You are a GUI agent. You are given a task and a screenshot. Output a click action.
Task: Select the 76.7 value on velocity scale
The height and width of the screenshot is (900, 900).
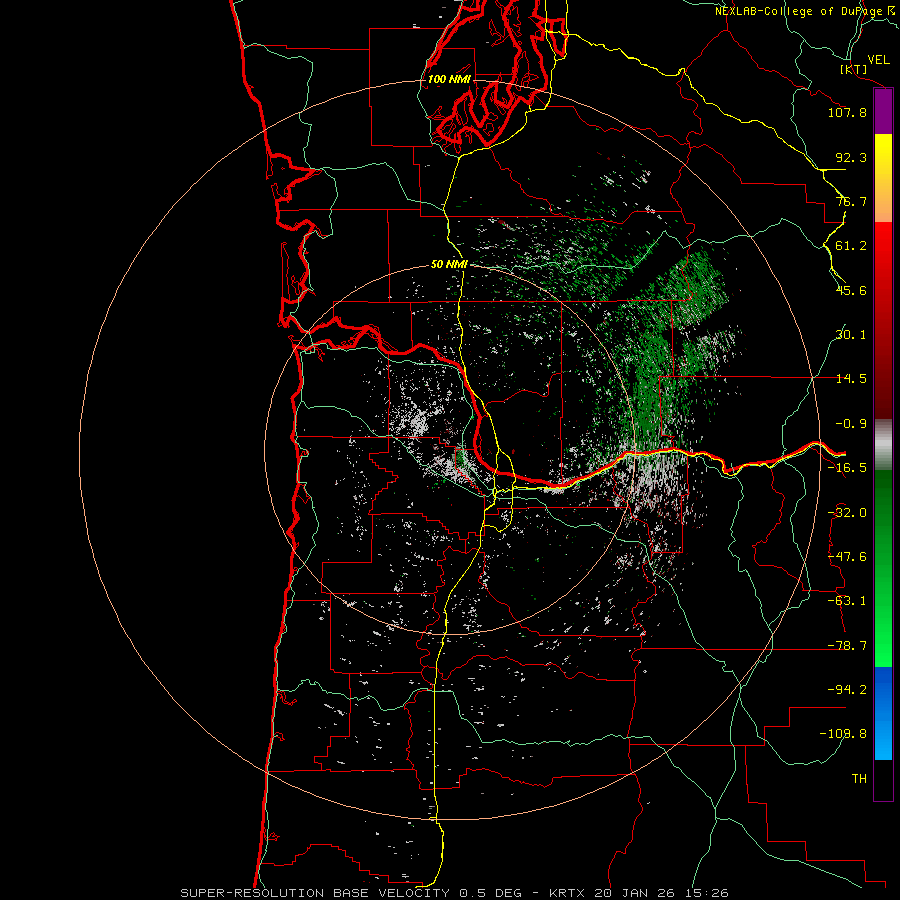click(851, 201)
